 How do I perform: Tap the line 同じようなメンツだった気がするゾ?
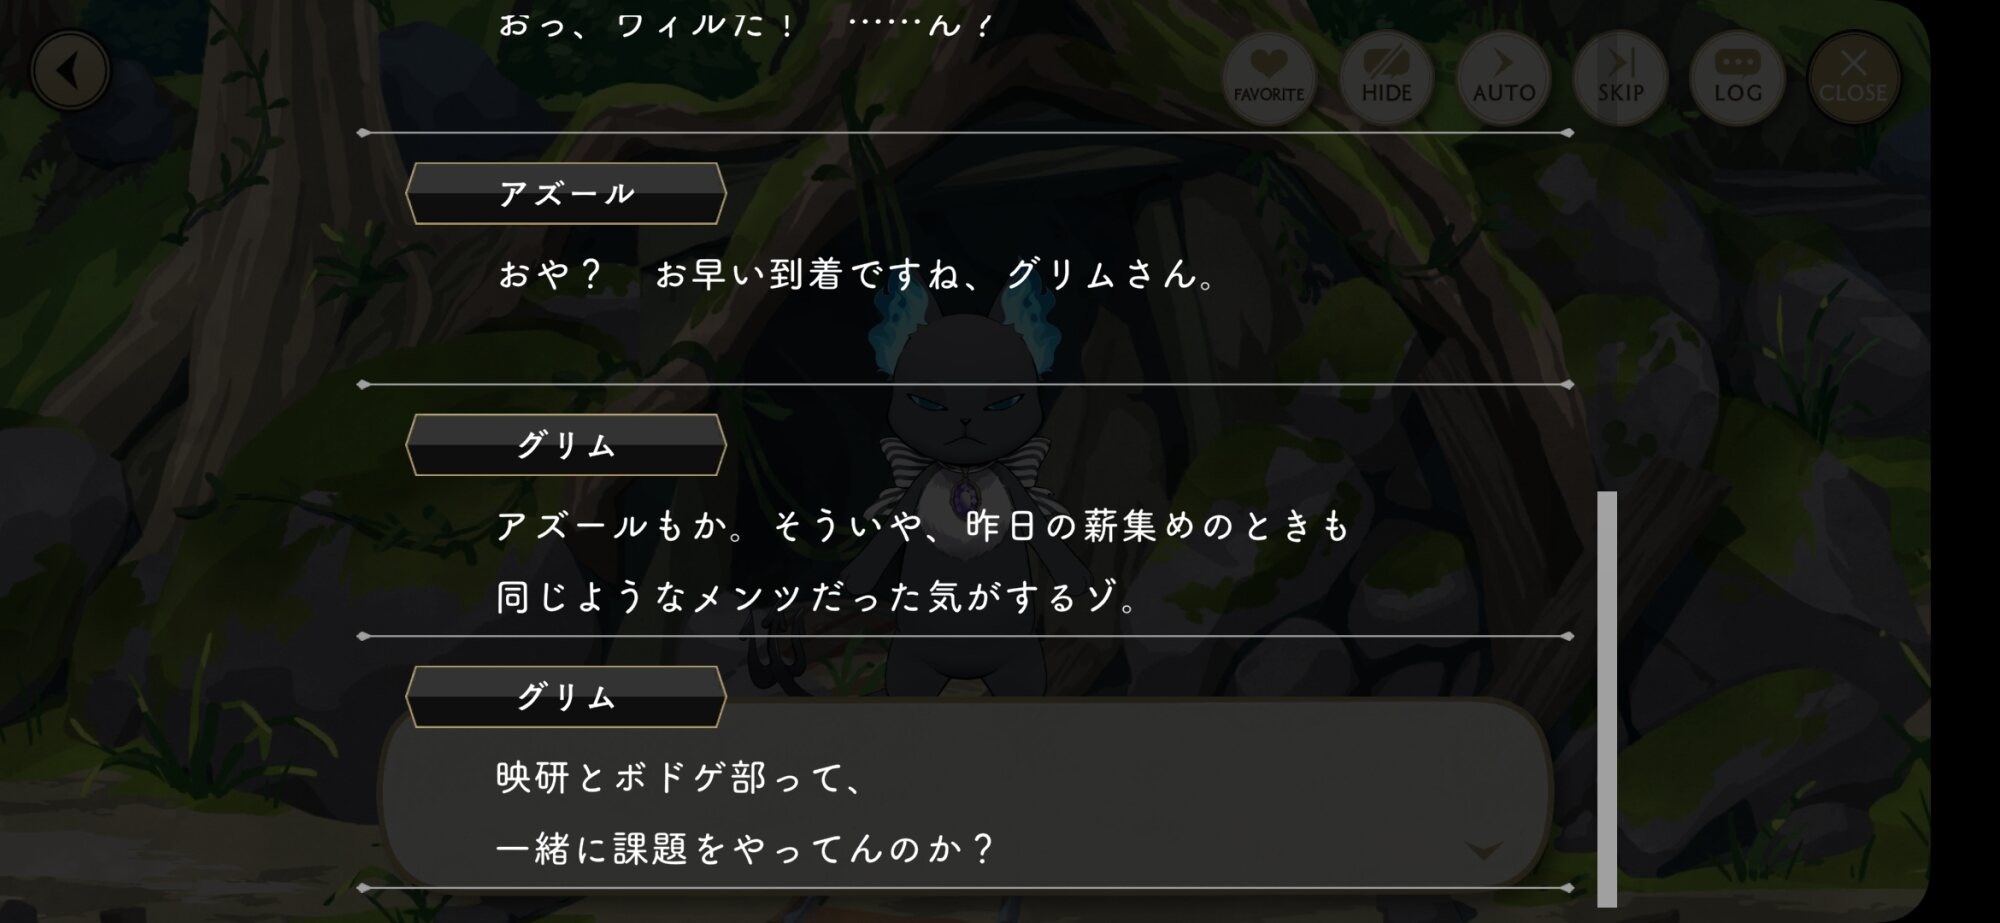tap(817, 598)
